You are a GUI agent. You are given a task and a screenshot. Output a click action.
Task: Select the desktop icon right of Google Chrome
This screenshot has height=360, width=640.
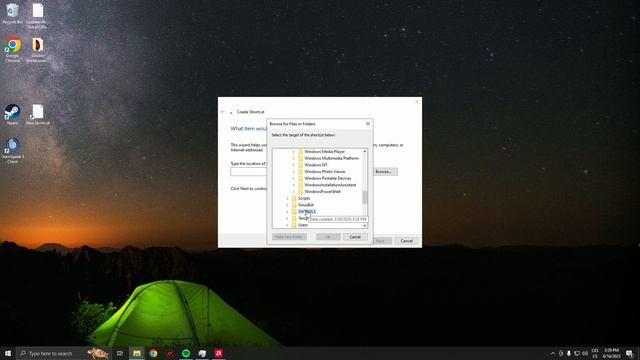pyautogui.click(x=37, y=50)
